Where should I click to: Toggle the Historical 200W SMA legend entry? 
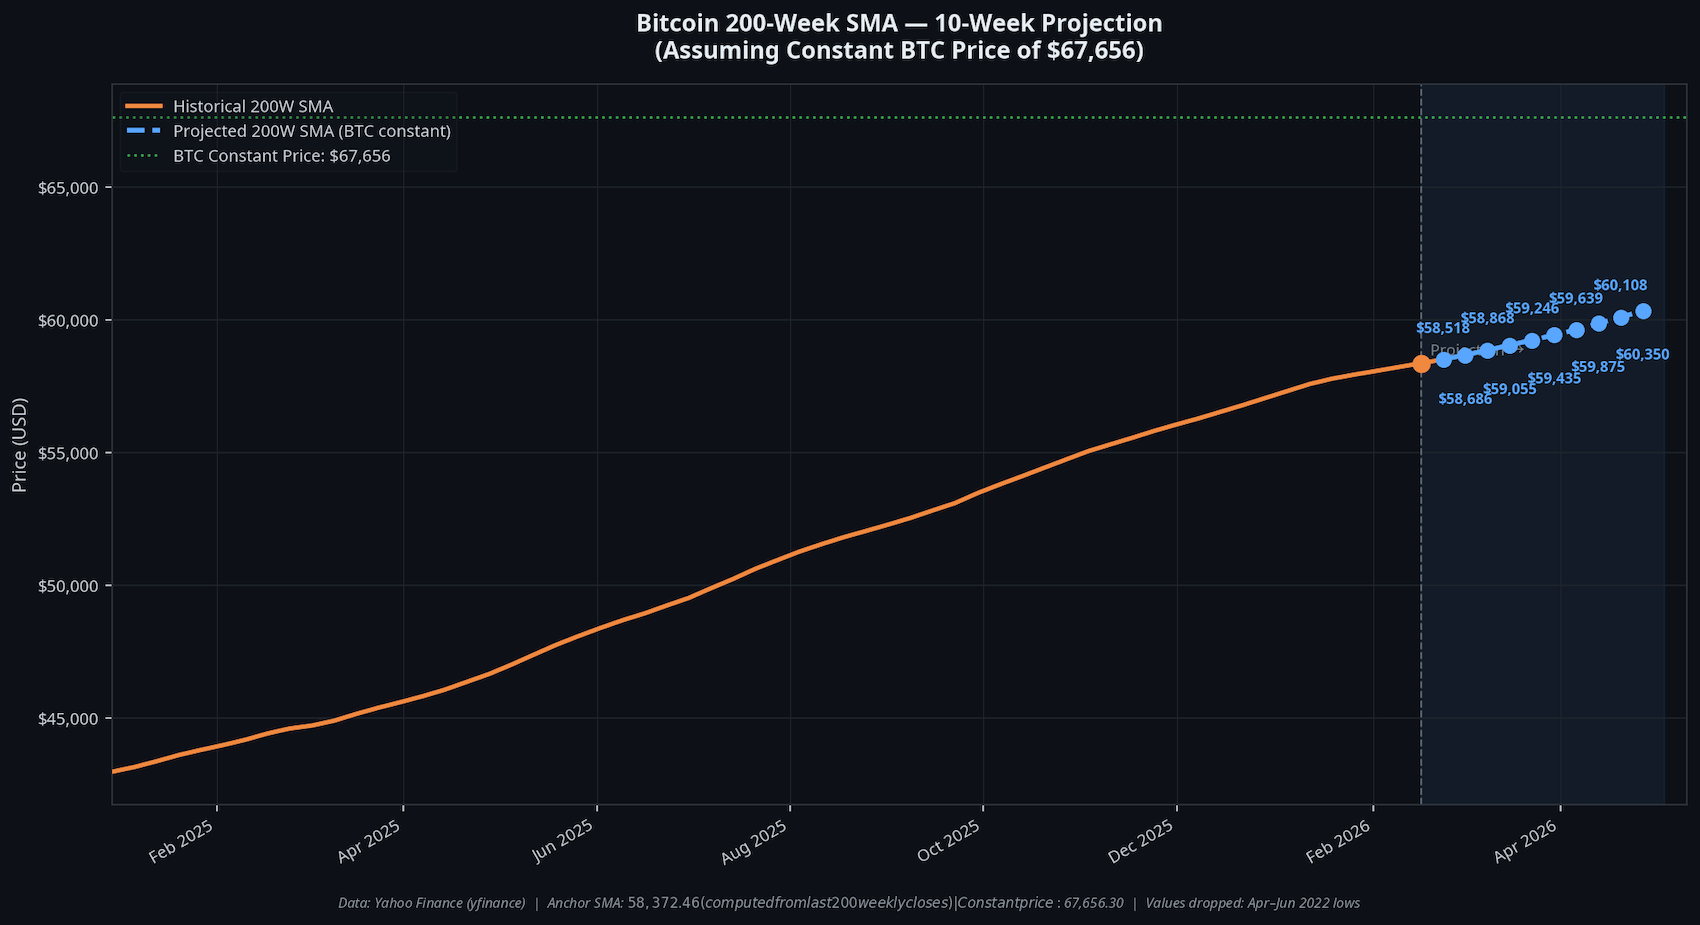click(253, 106)
